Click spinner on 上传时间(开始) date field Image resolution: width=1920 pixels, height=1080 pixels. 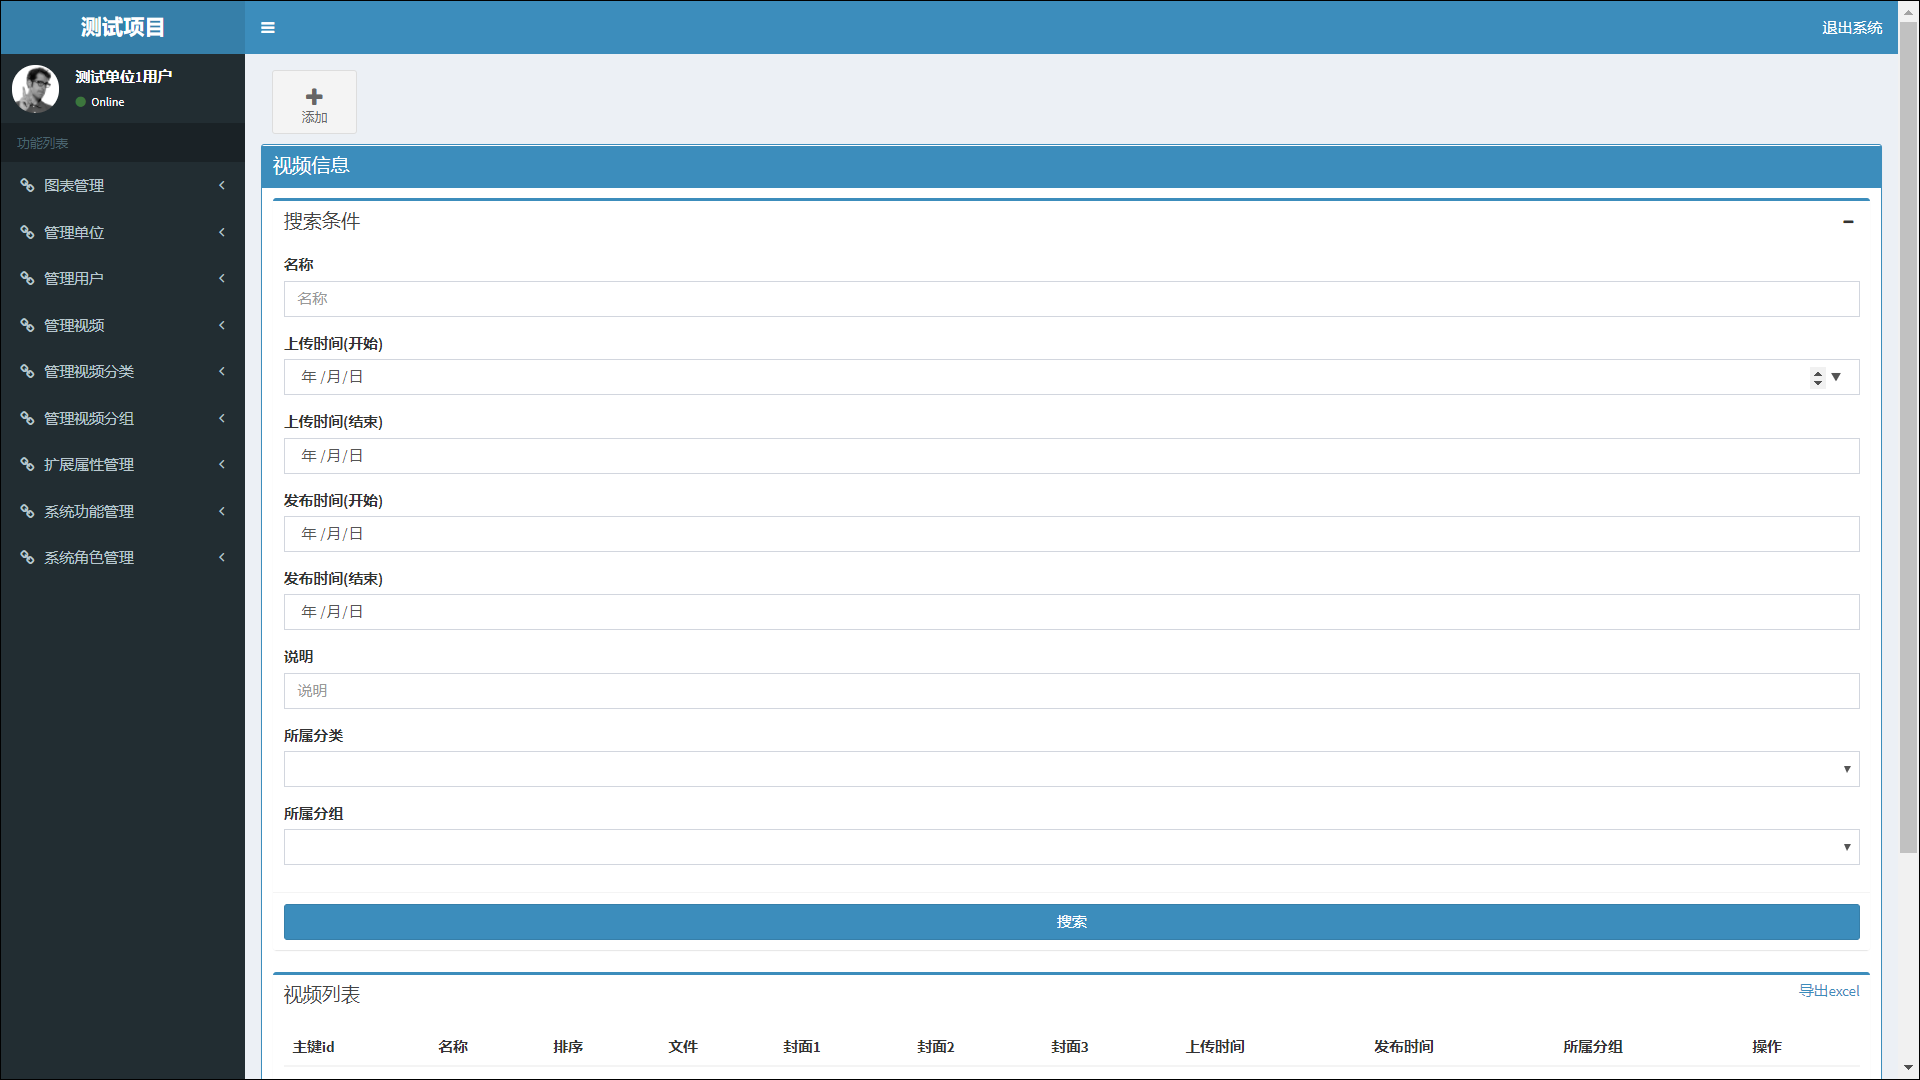point(1818,377)
